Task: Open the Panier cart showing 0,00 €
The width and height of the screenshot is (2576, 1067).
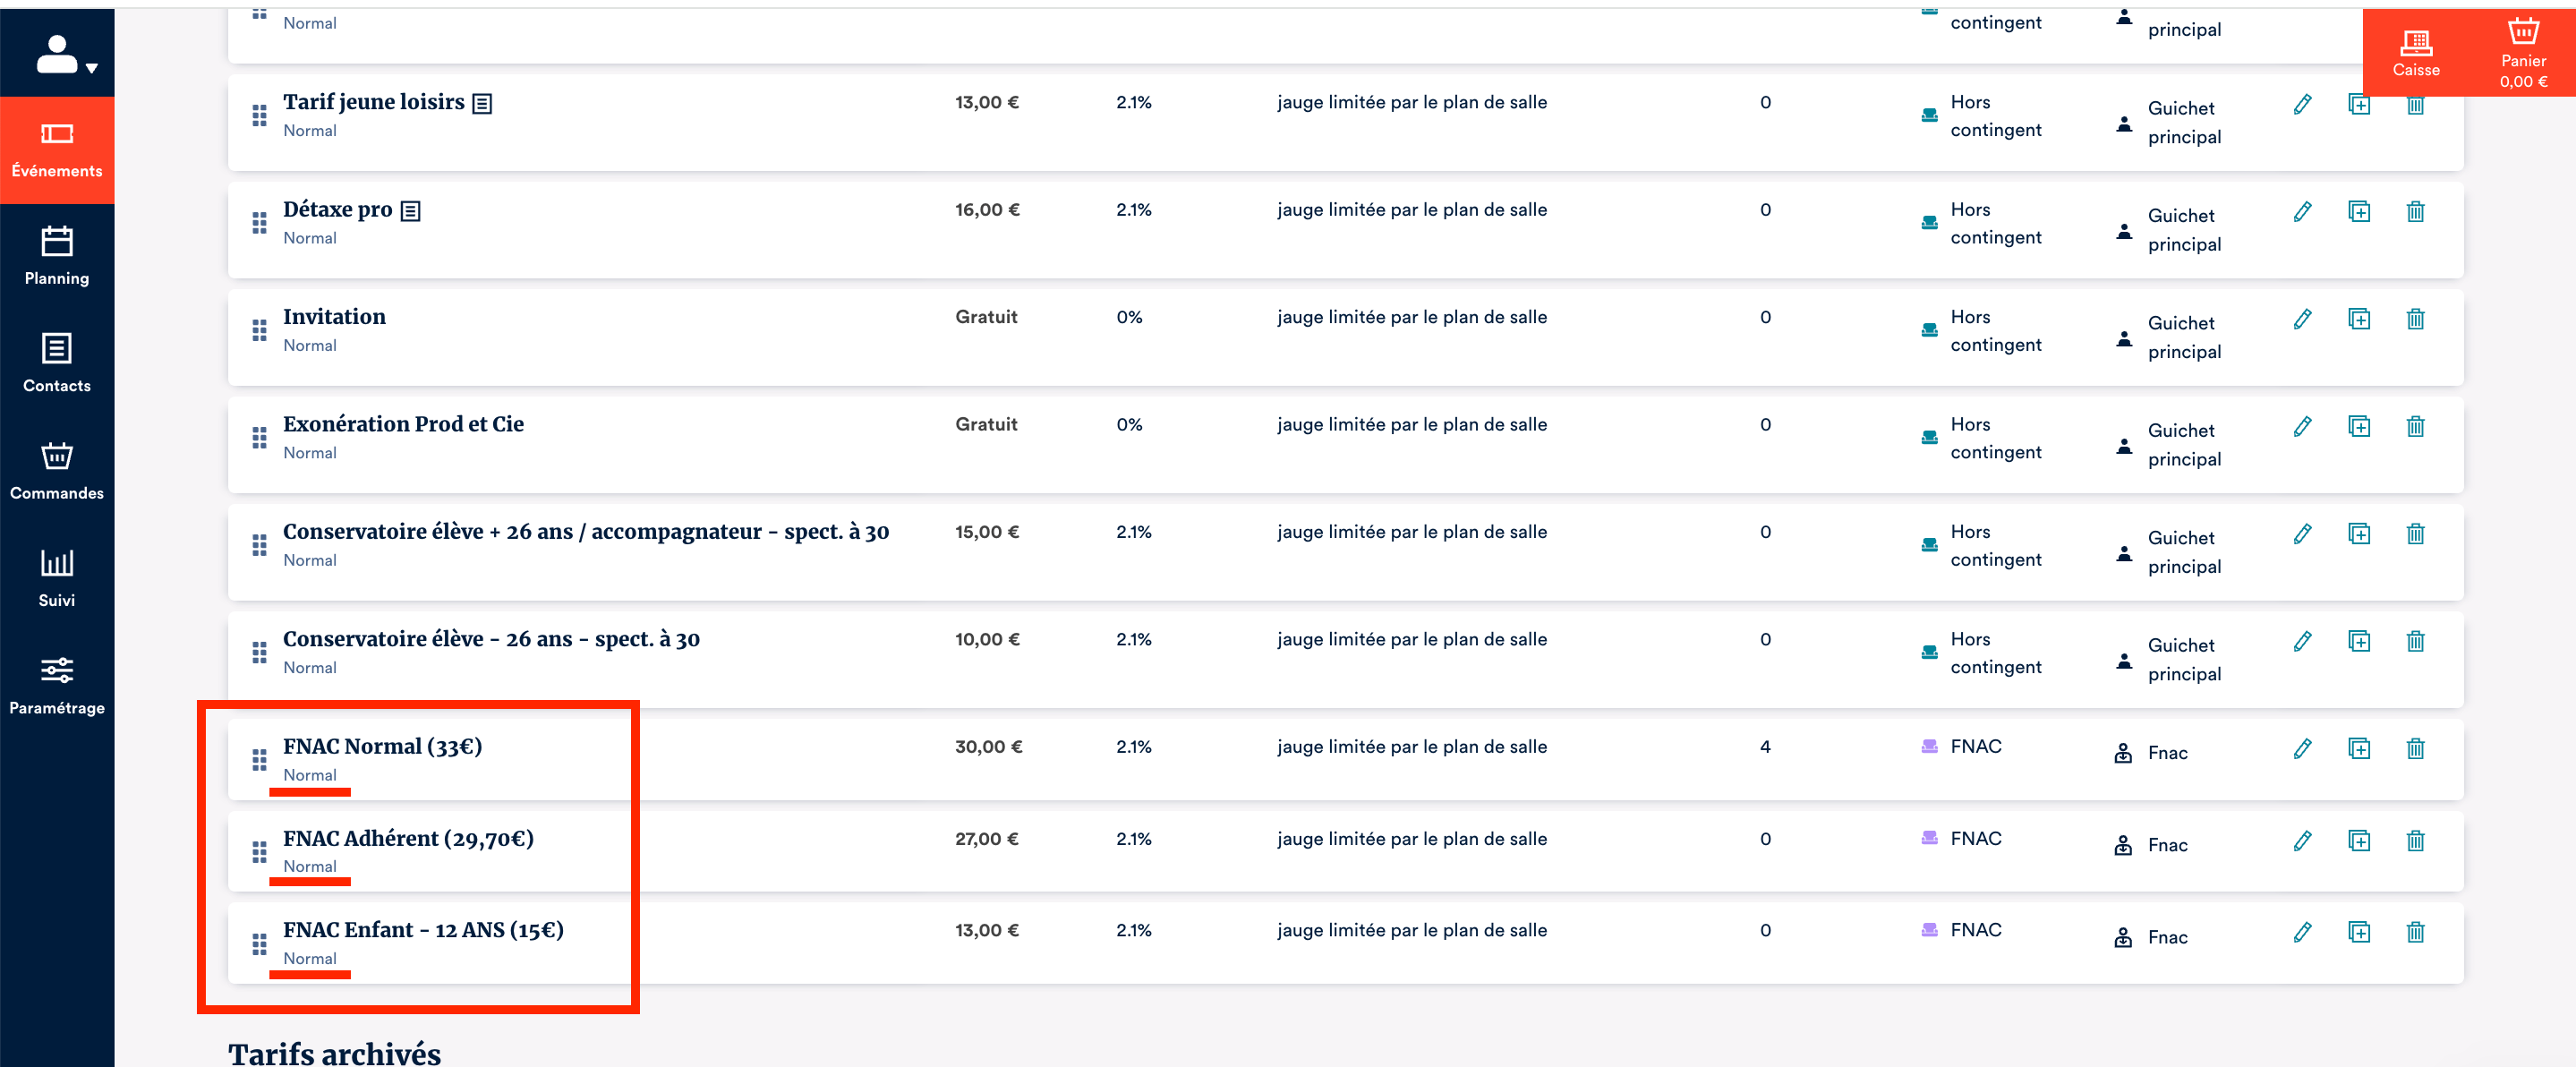Action: pyautogui.click(x=2522, y=53)
